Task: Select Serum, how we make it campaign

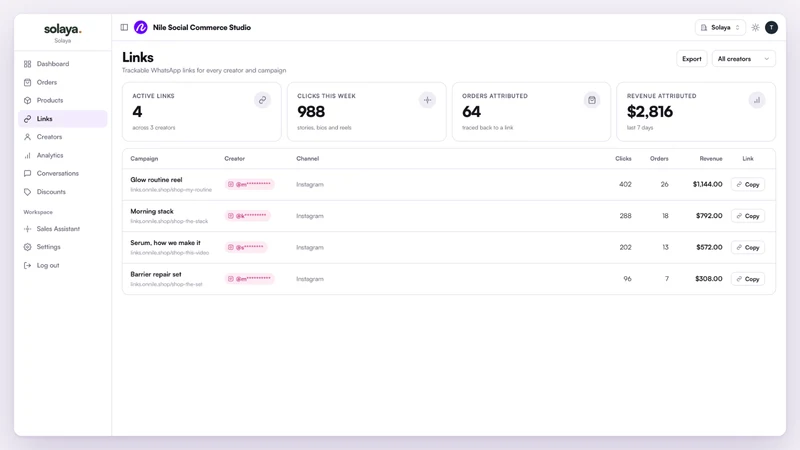Action: click(x=165, y=243)
